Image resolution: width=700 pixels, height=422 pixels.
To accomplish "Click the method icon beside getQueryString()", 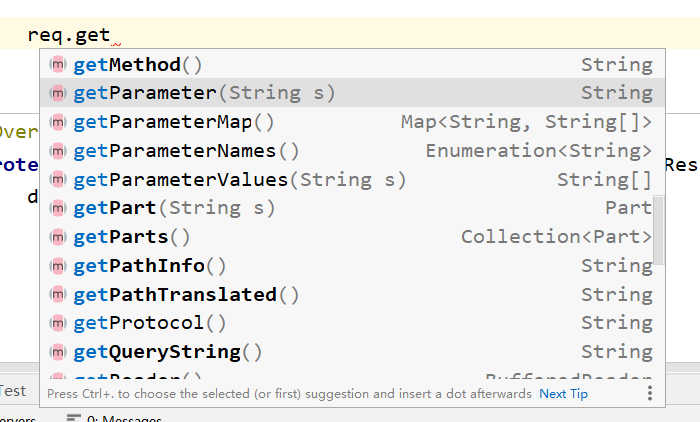I will click(x=58, y=352).
